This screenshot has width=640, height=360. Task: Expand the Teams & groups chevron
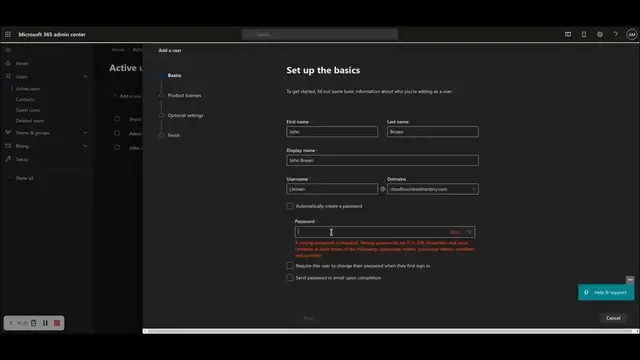pos(85,133)
